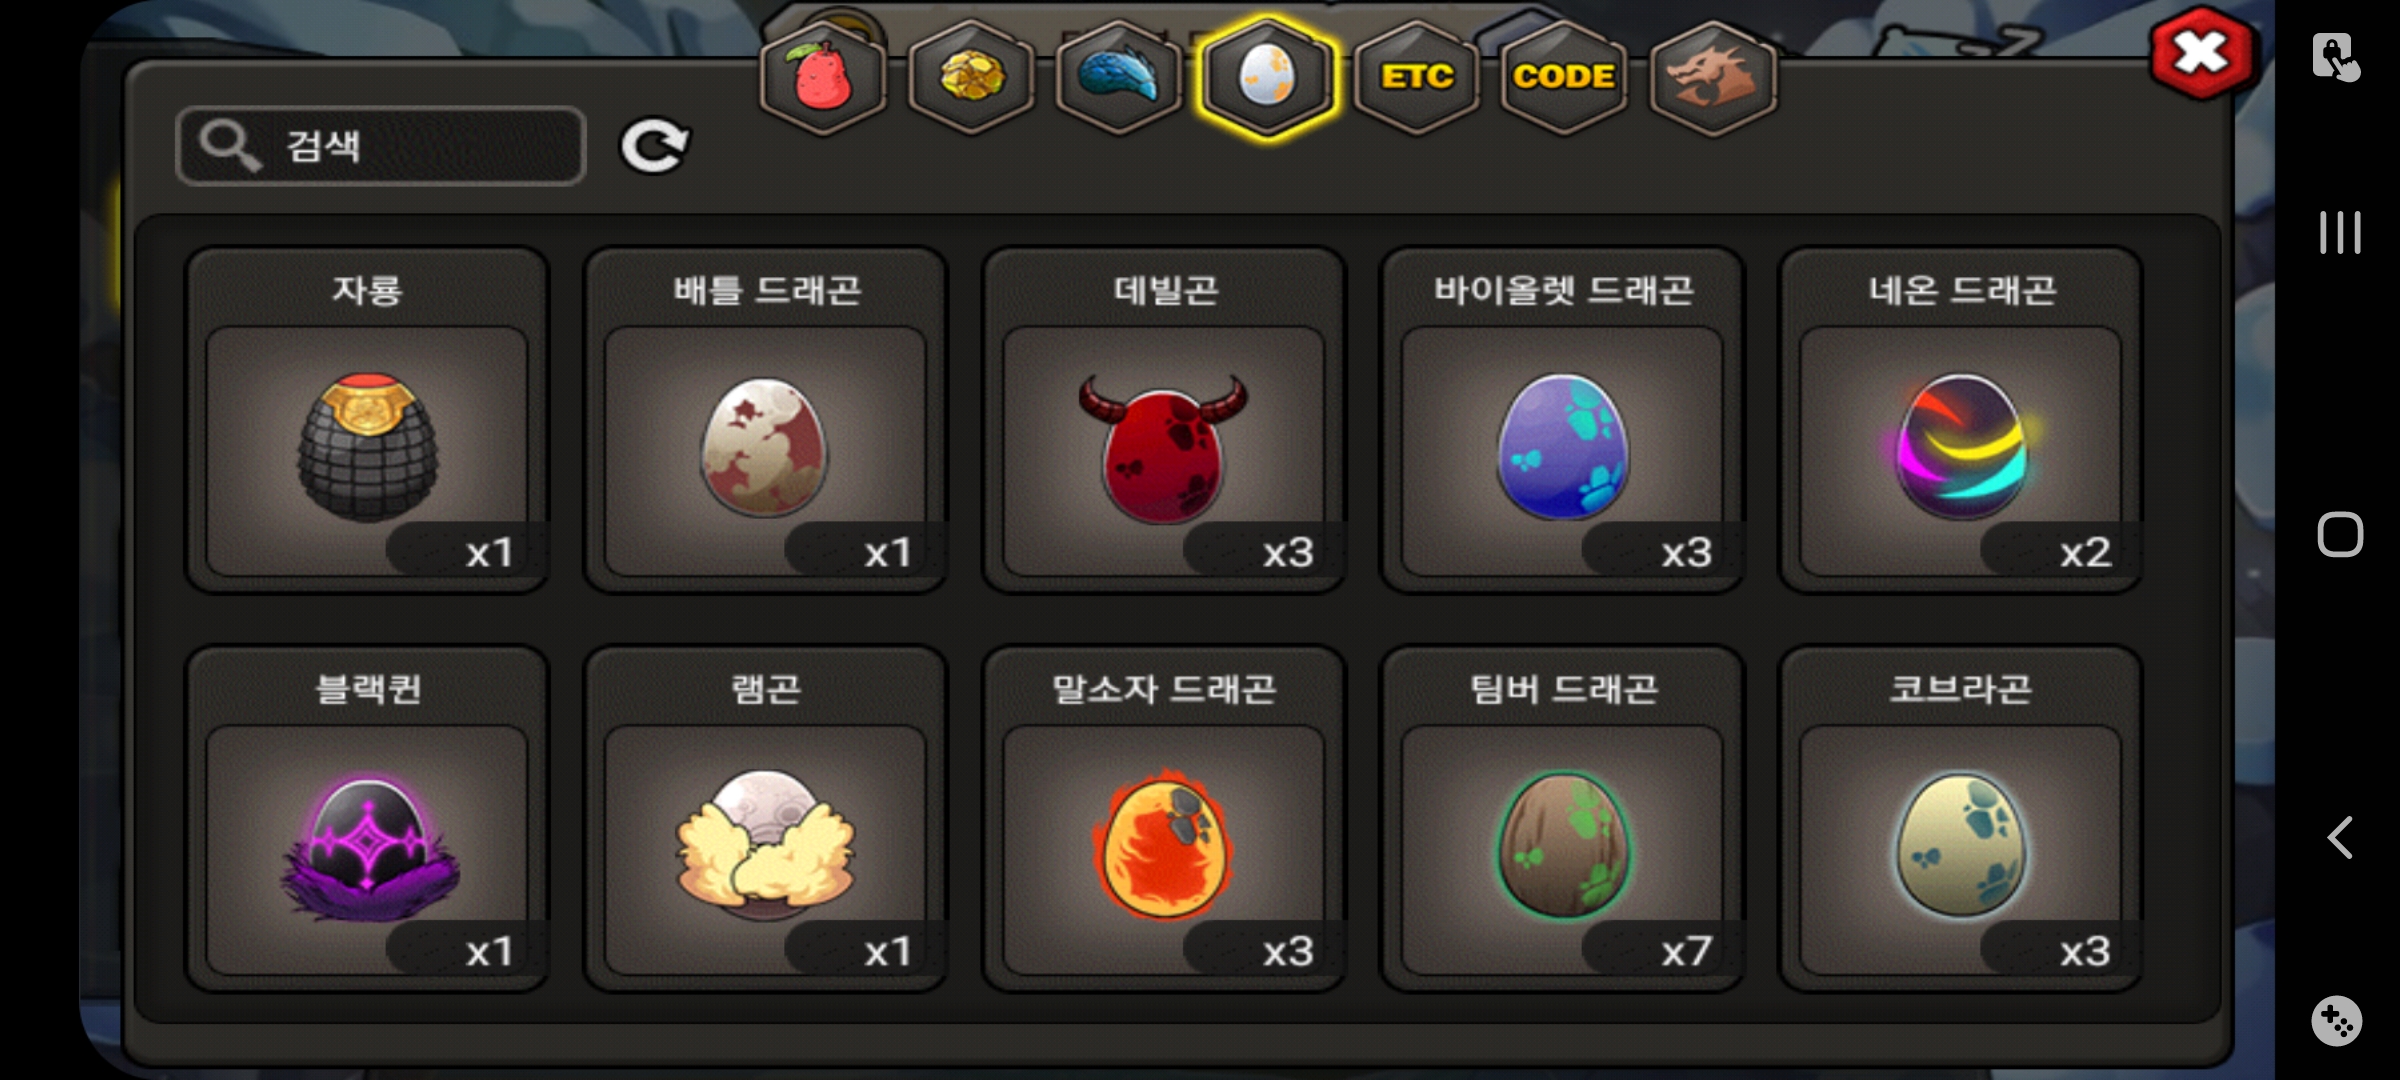
Task: Tap the Android back navigation arrow
Action: (2339, 837)
